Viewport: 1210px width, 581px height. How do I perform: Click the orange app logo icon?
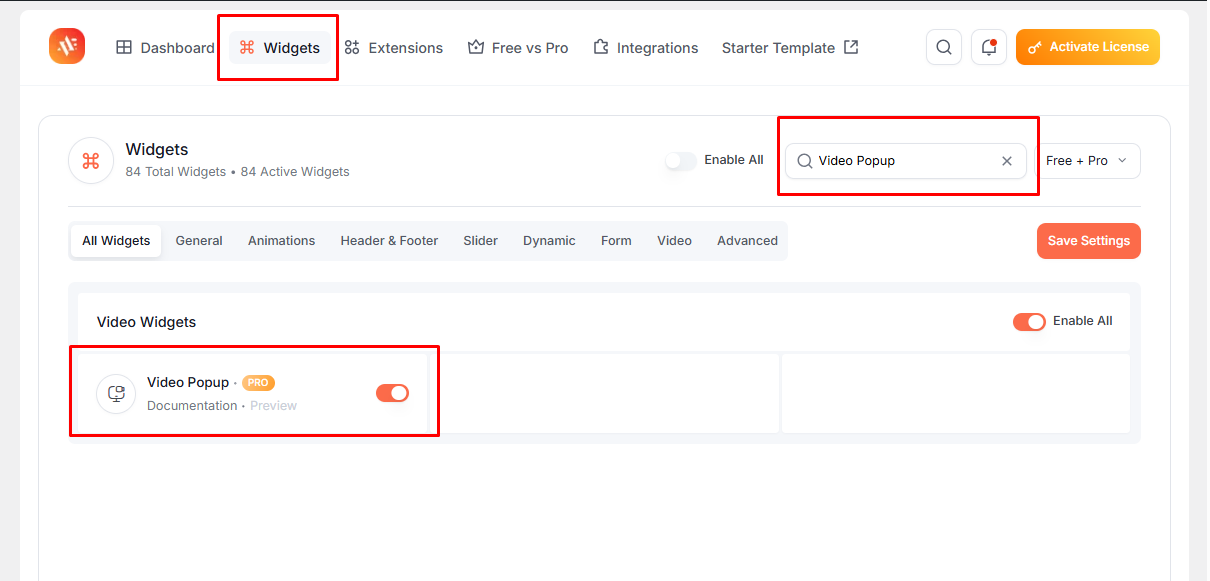pyautogui.click(x=67, y=46)
